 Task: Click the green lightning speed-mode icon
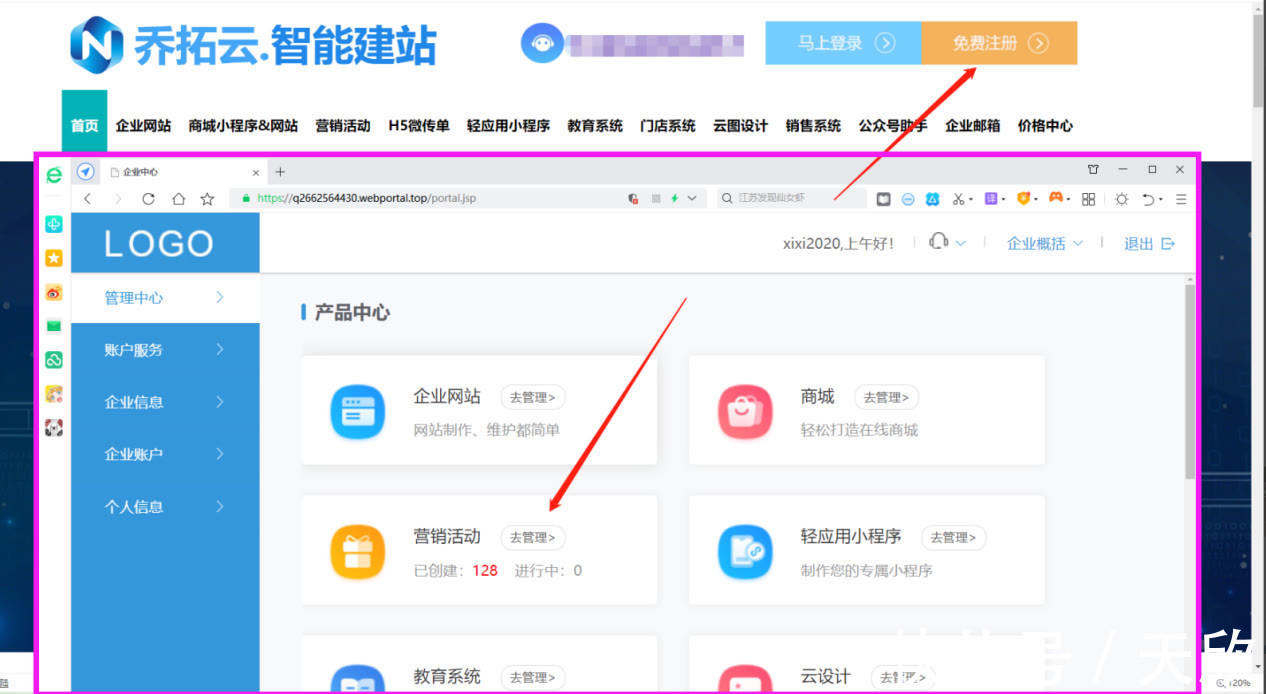[675, 199]
